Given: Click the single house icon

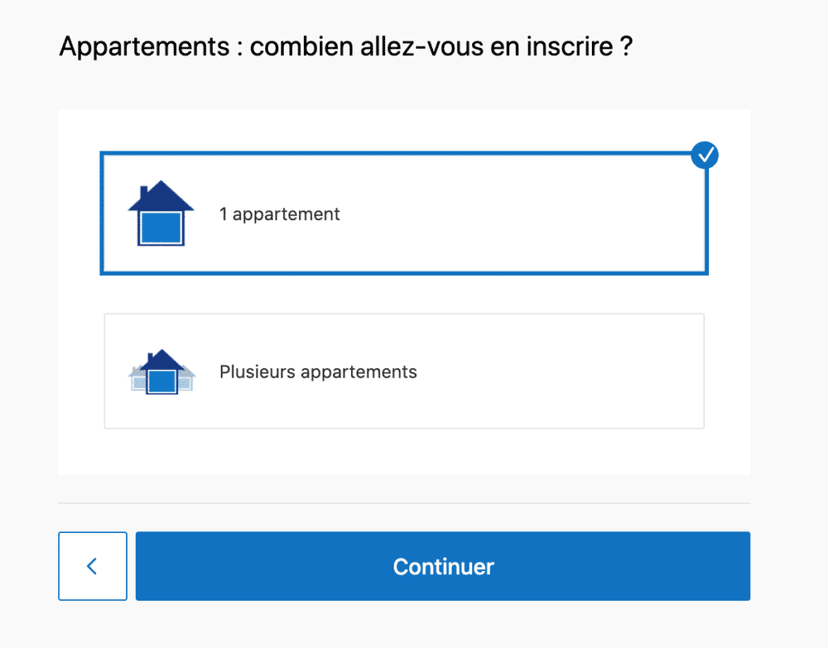Looking at the screenshot, I should pyautogui.click(x=160, y=214).
